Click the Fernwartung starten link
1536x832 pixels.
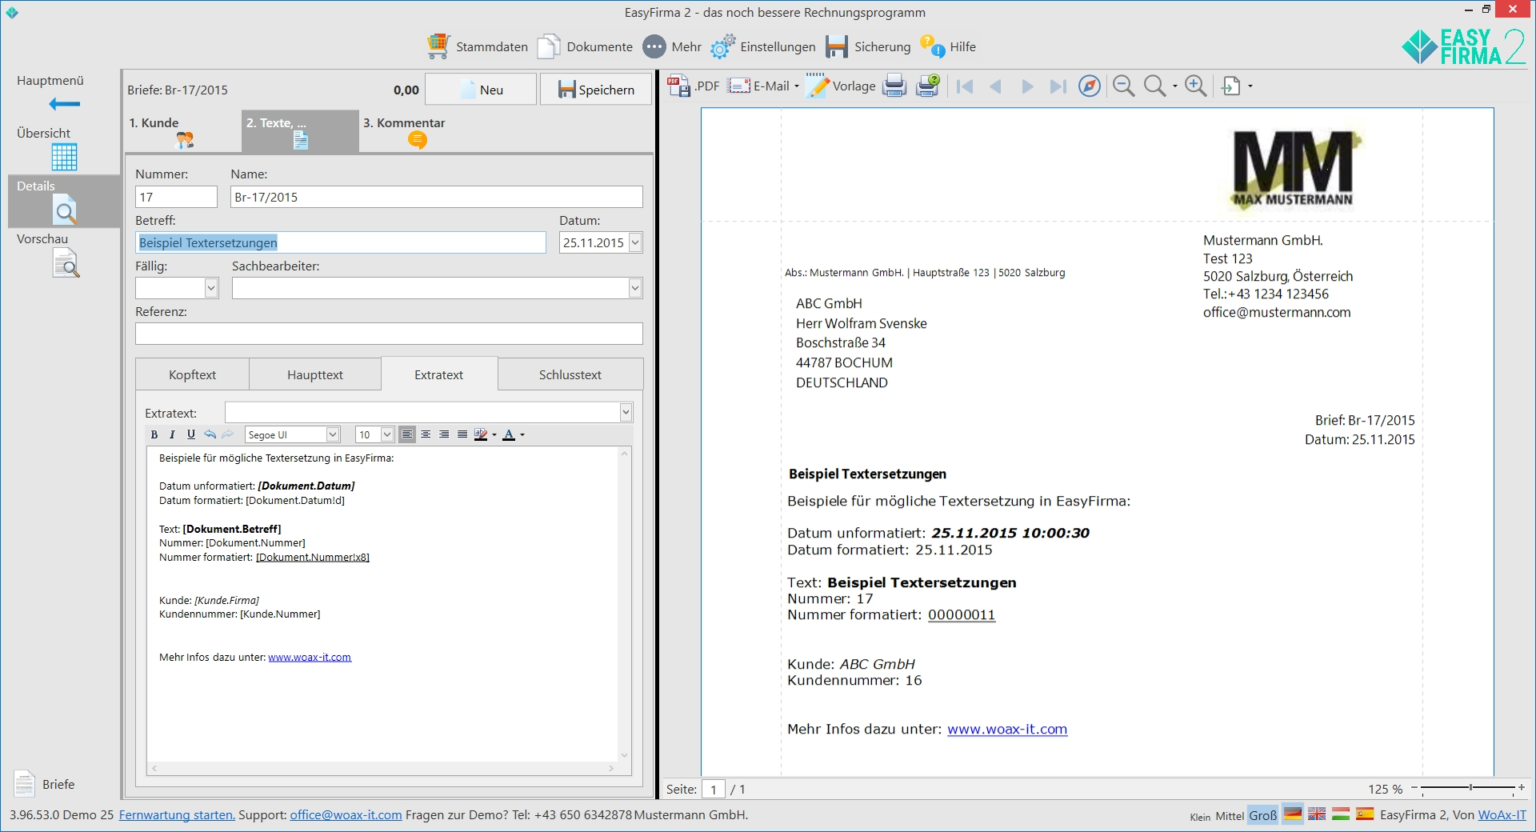click(176, 815)
